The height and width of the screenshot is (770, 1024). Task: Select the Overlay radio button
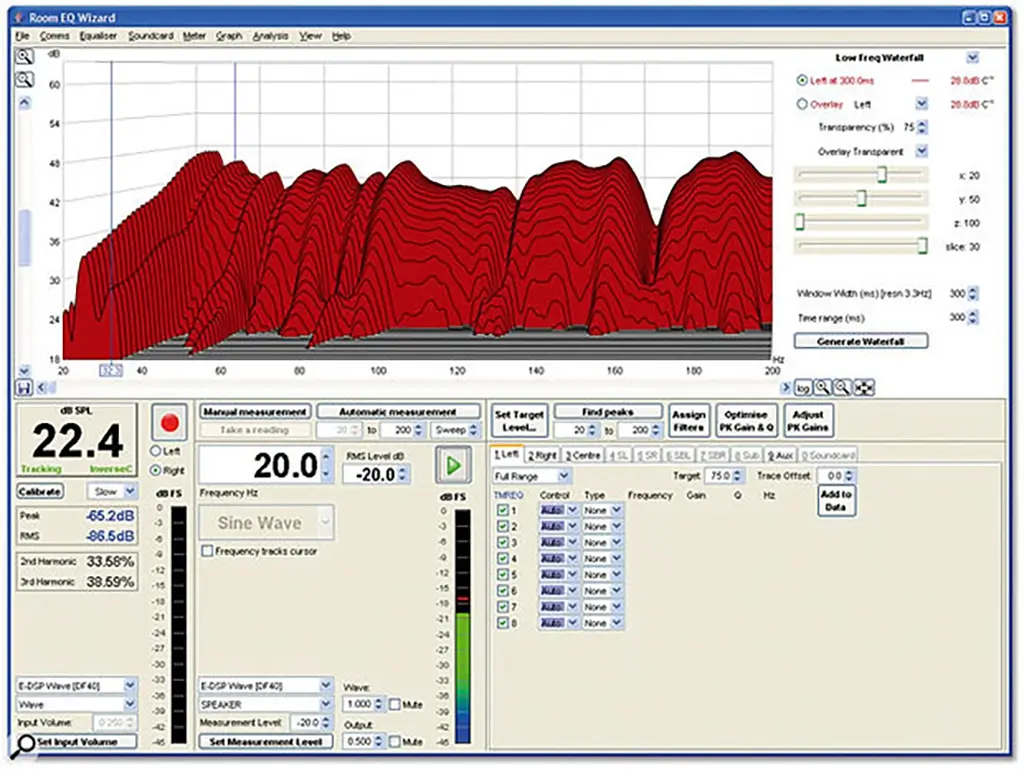tap(802, 104)
